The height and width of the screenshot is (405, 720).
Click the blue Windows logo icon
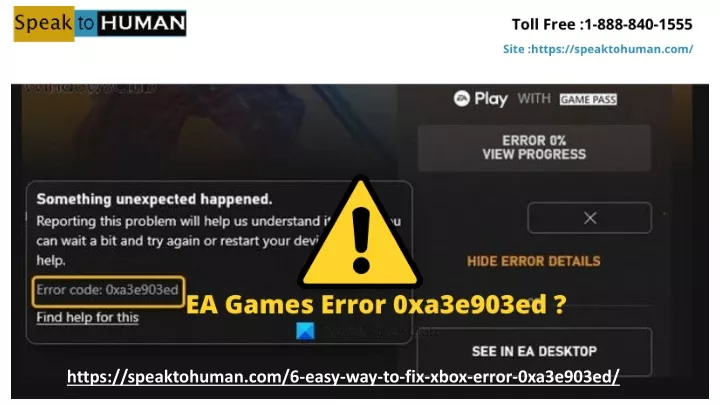click(x=305, y=331)
